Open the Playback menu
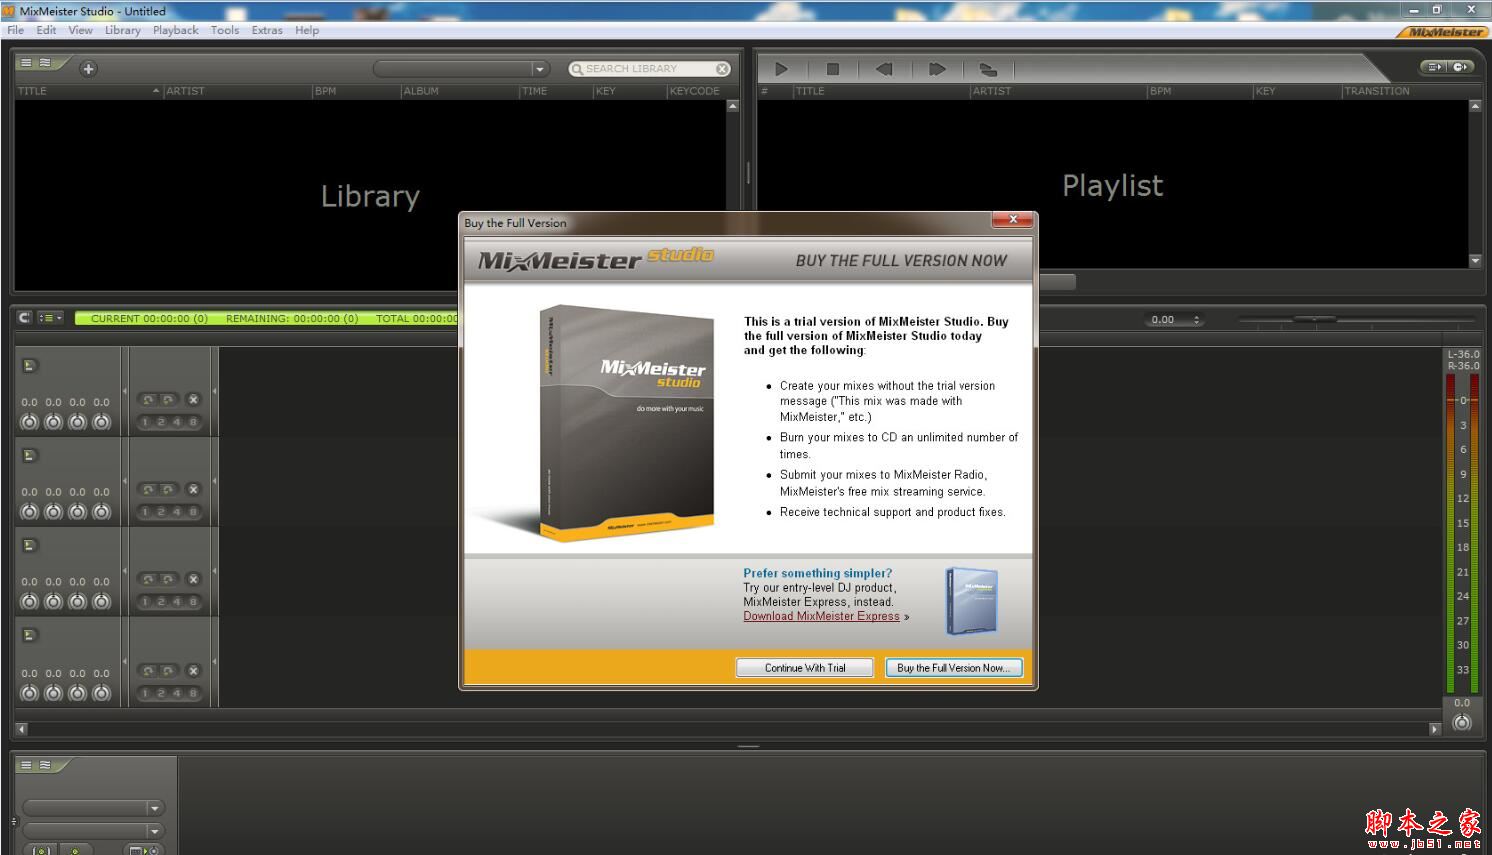 coord(176,30)
